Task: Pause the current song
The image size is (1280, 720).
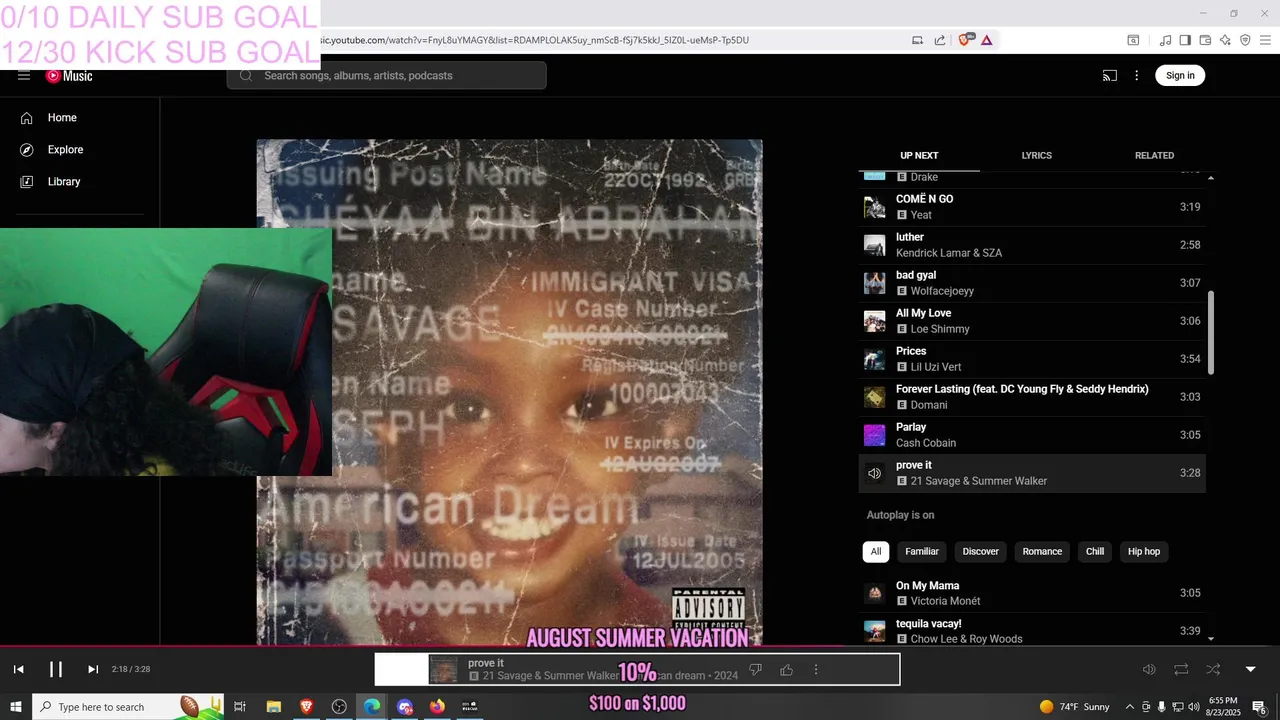Action: 56,670
